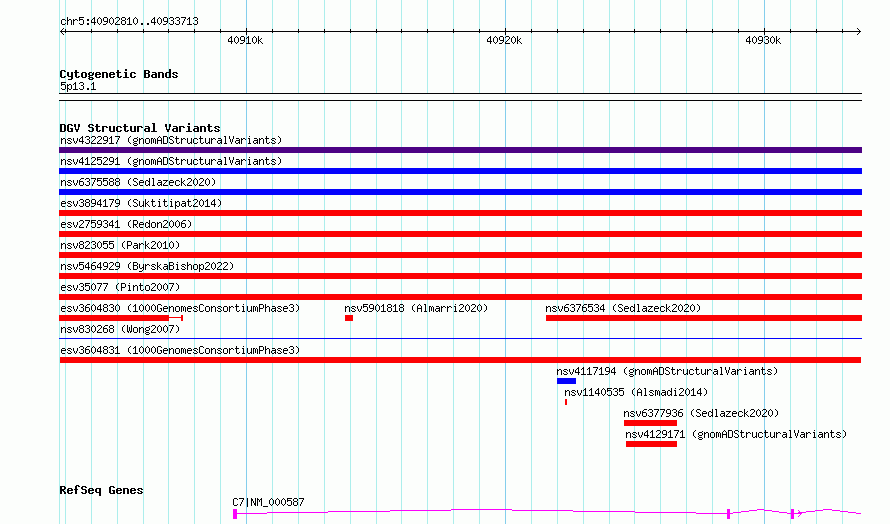Open the C7|NM_000587 gene label
This screenshot has height=524, width=890.
pyautogui.click(x=268, y=502)
